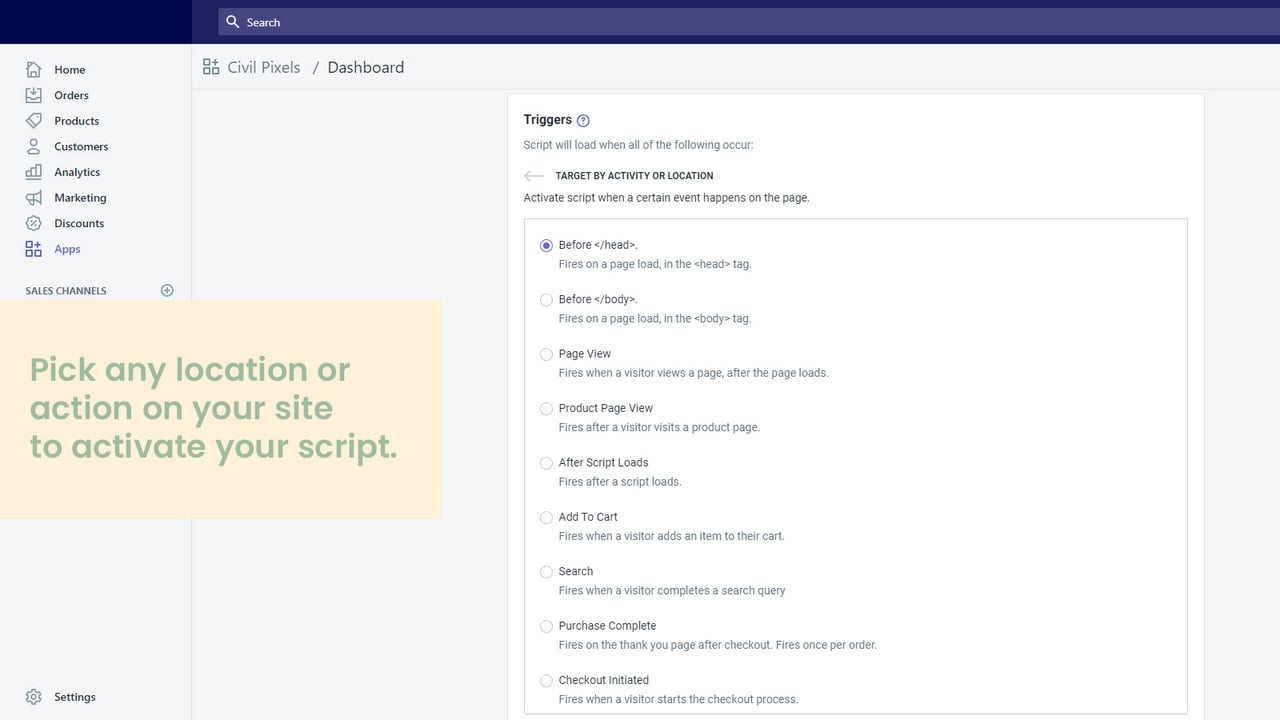Click 'Fires after a script loads.' text
Screen dimensions: 1280x720
tap(620, 481)
